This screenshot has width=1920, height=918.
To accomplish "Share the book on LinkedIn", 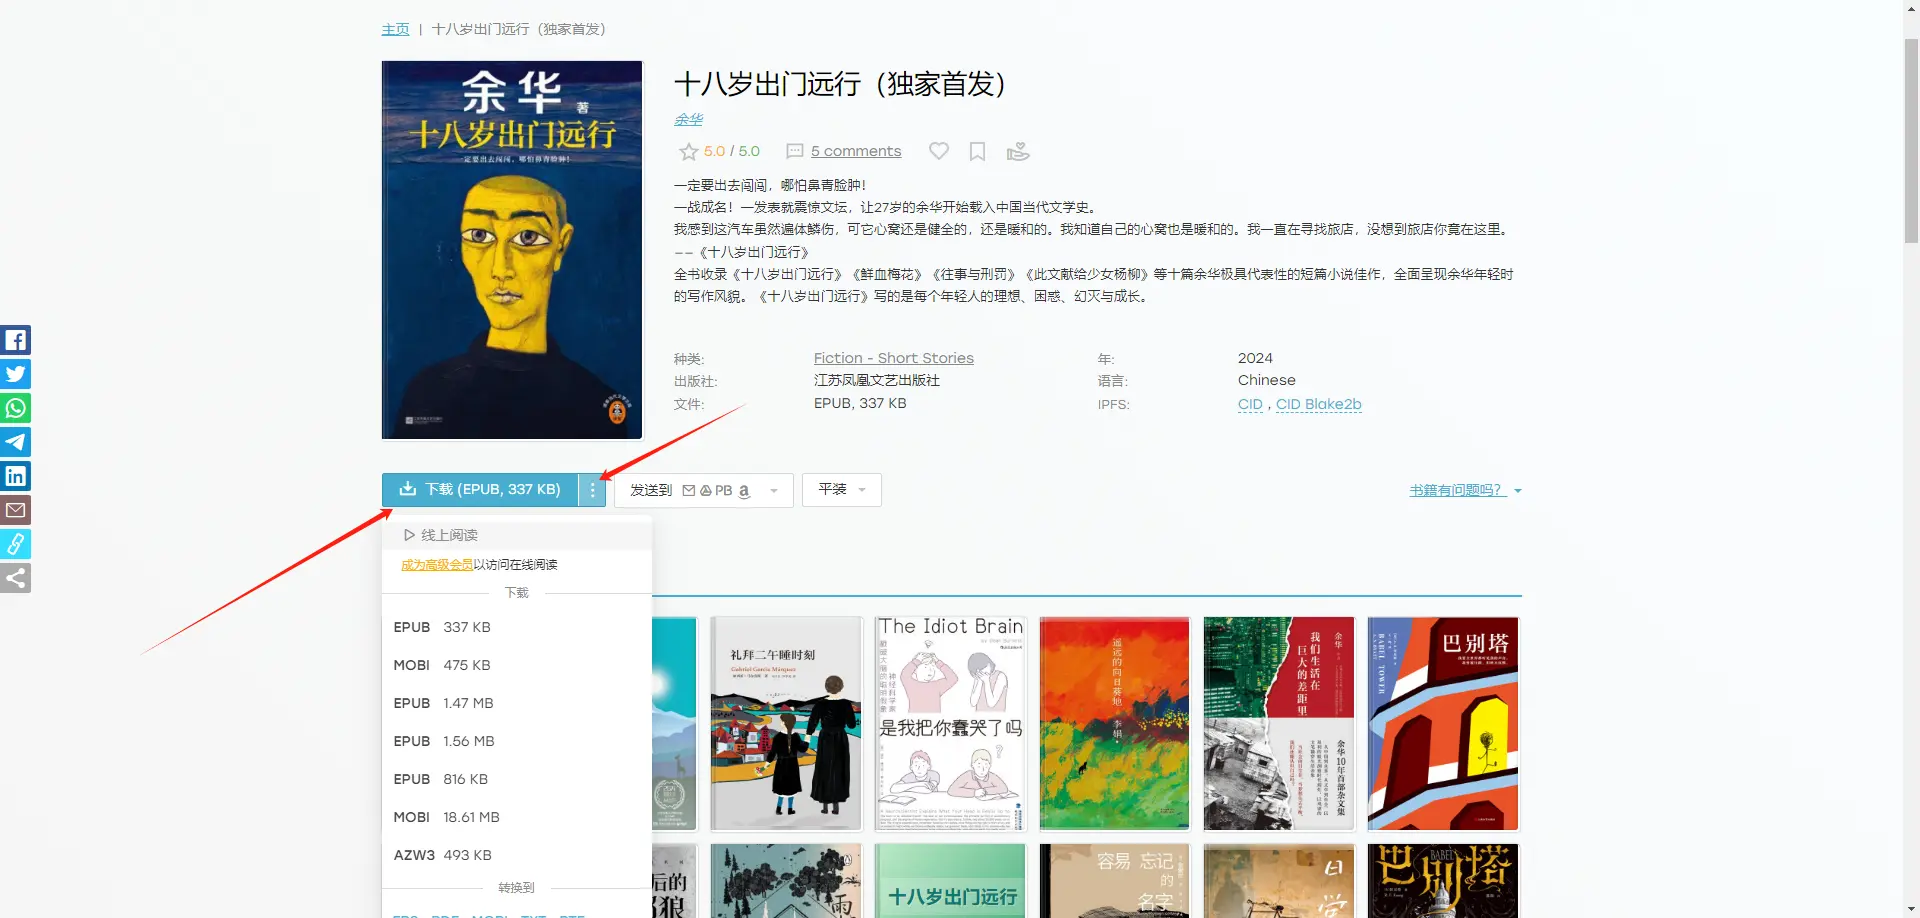I will [x=15, y=476].
